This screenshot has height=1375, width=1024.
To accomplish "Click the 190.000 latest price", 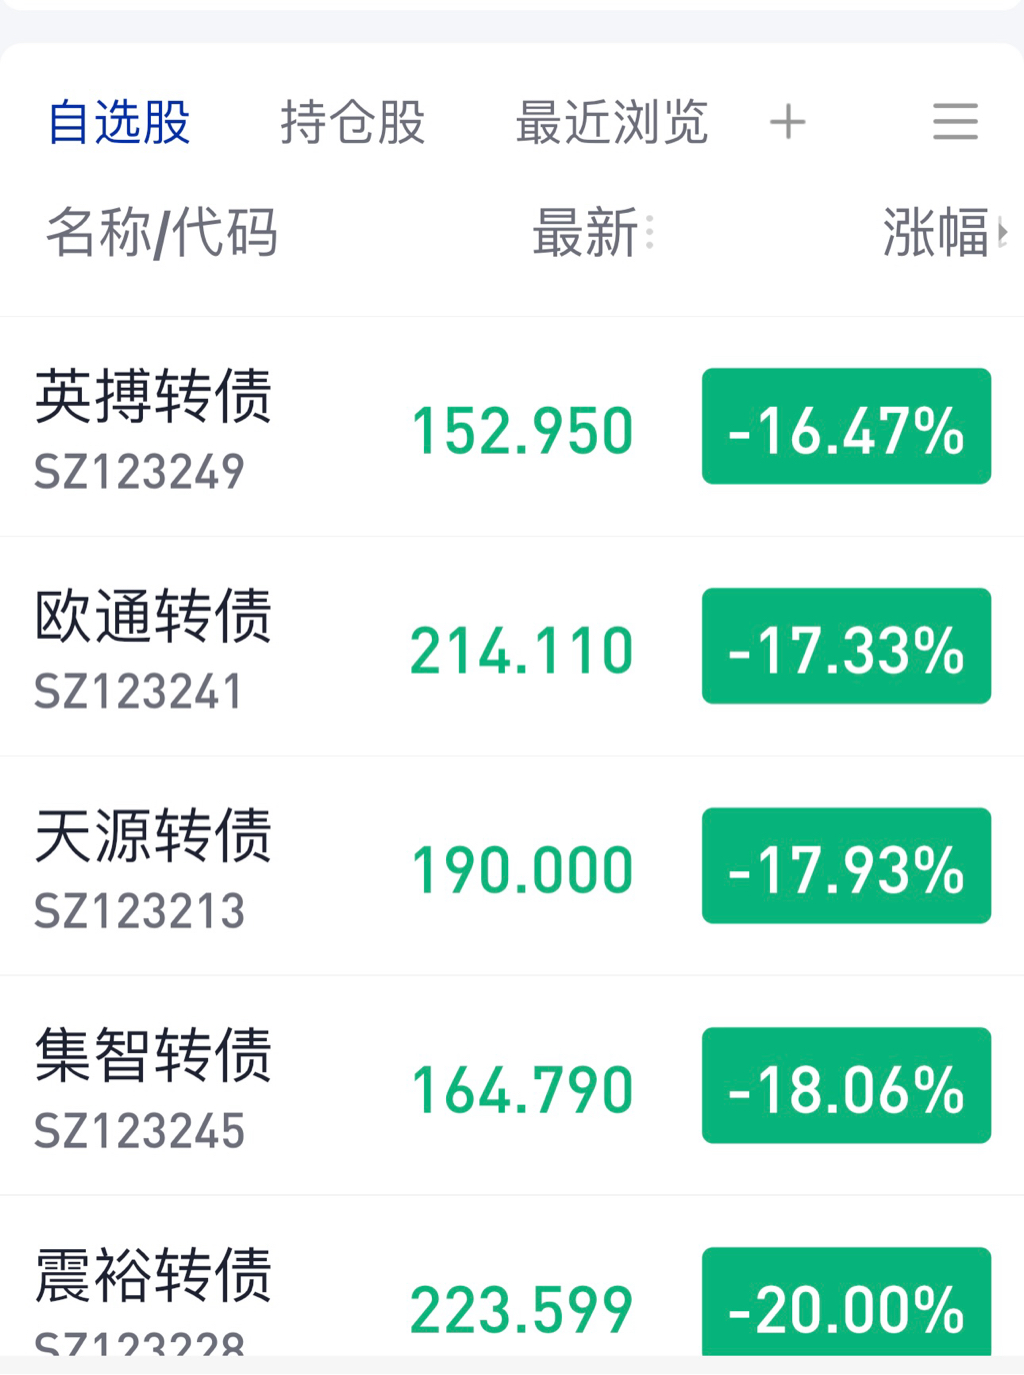I will tap(522, 870).
